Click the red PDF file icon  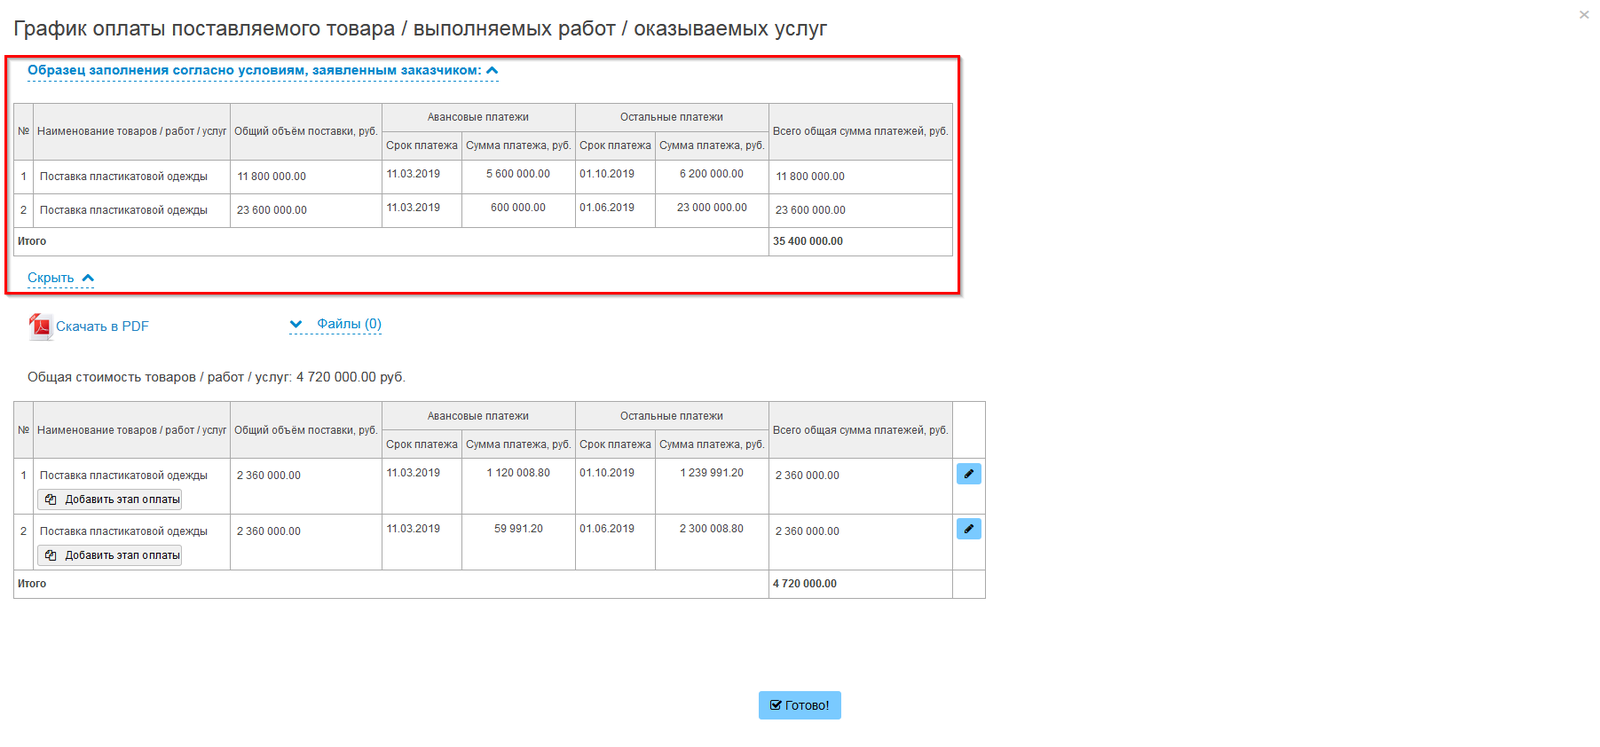pyautogui.click(x=40, y=326)
